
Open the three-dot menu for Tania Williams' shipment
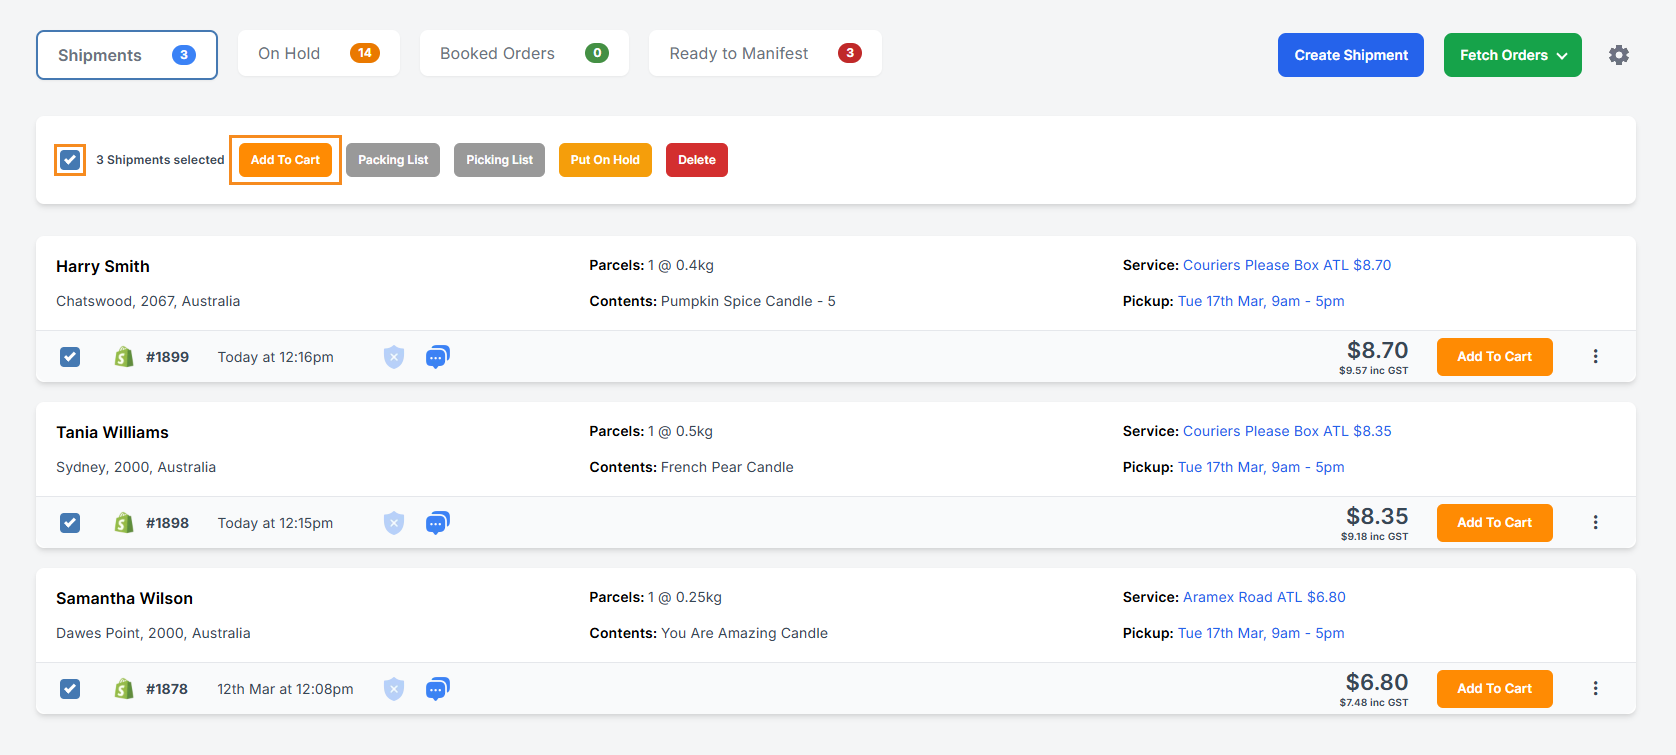pos(1595,523)
